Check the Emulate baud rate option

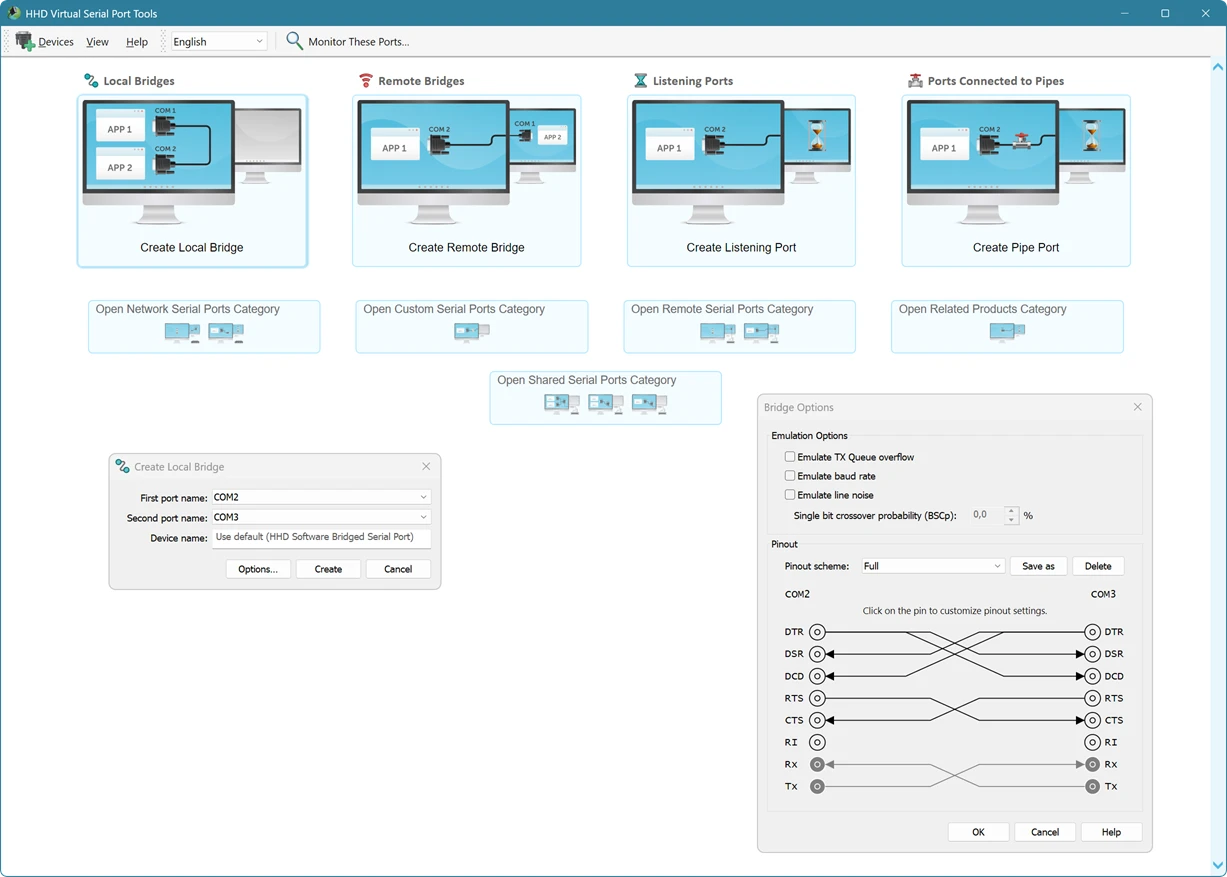coord(790,476)
